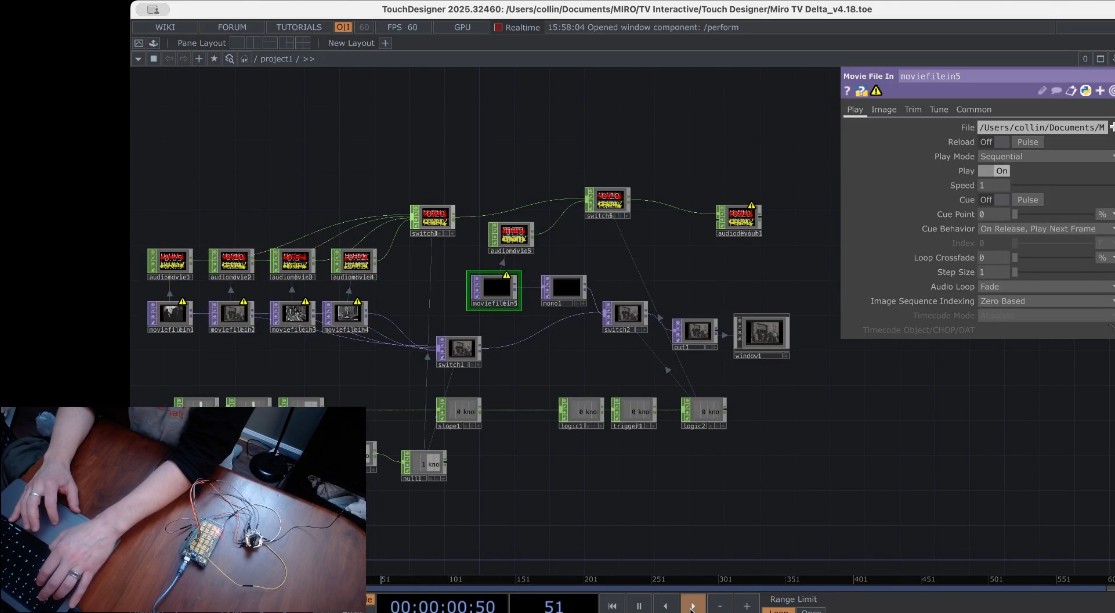Viewport: 1115px width, 613px height.
Task: Select the four-pane grid layout icon
Action: 303,43
